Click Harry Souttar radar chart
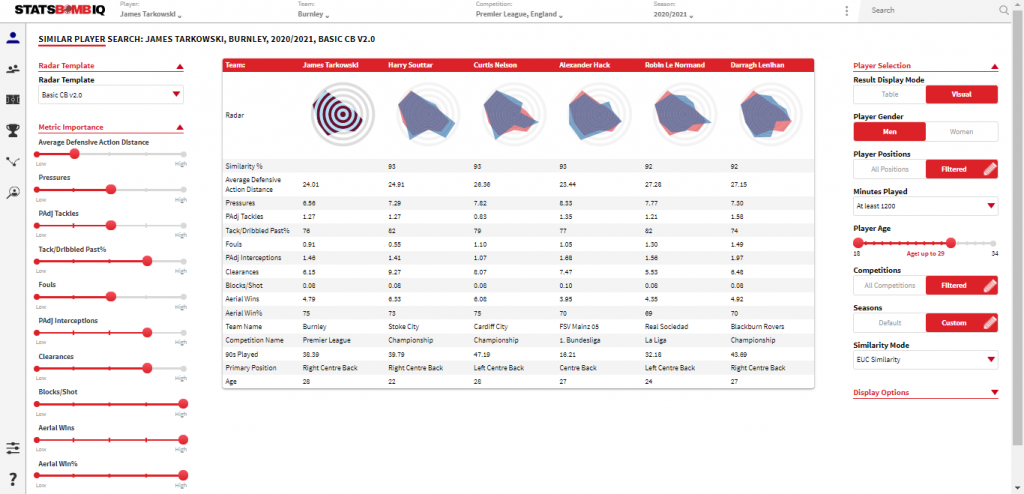The width and height of the screenshot is (1024, 494). click(428, 115)
